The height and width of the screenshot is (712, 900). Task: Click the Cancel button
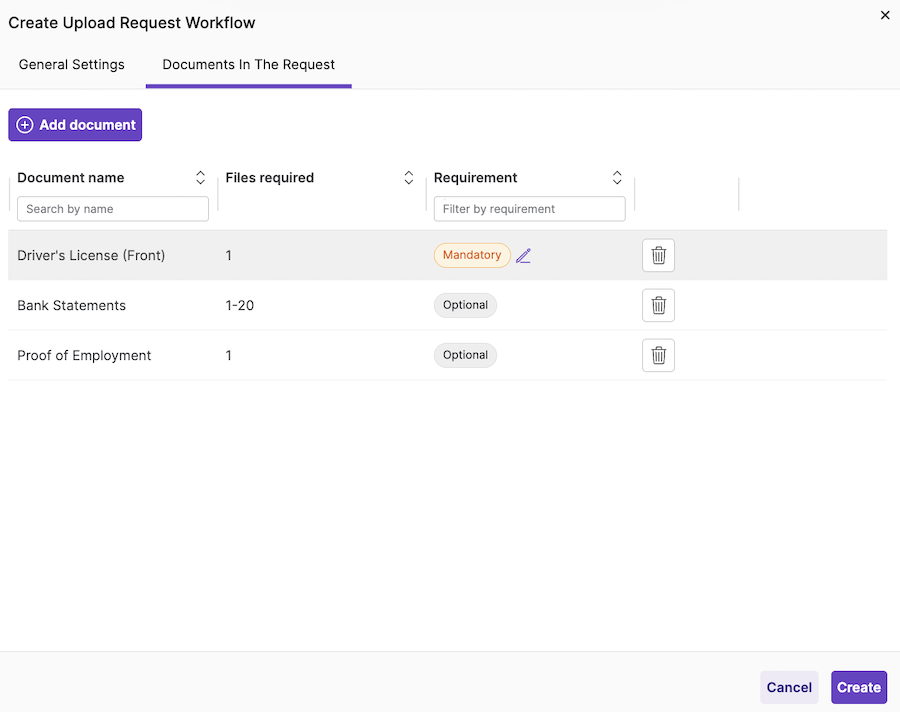pos(789,687)
